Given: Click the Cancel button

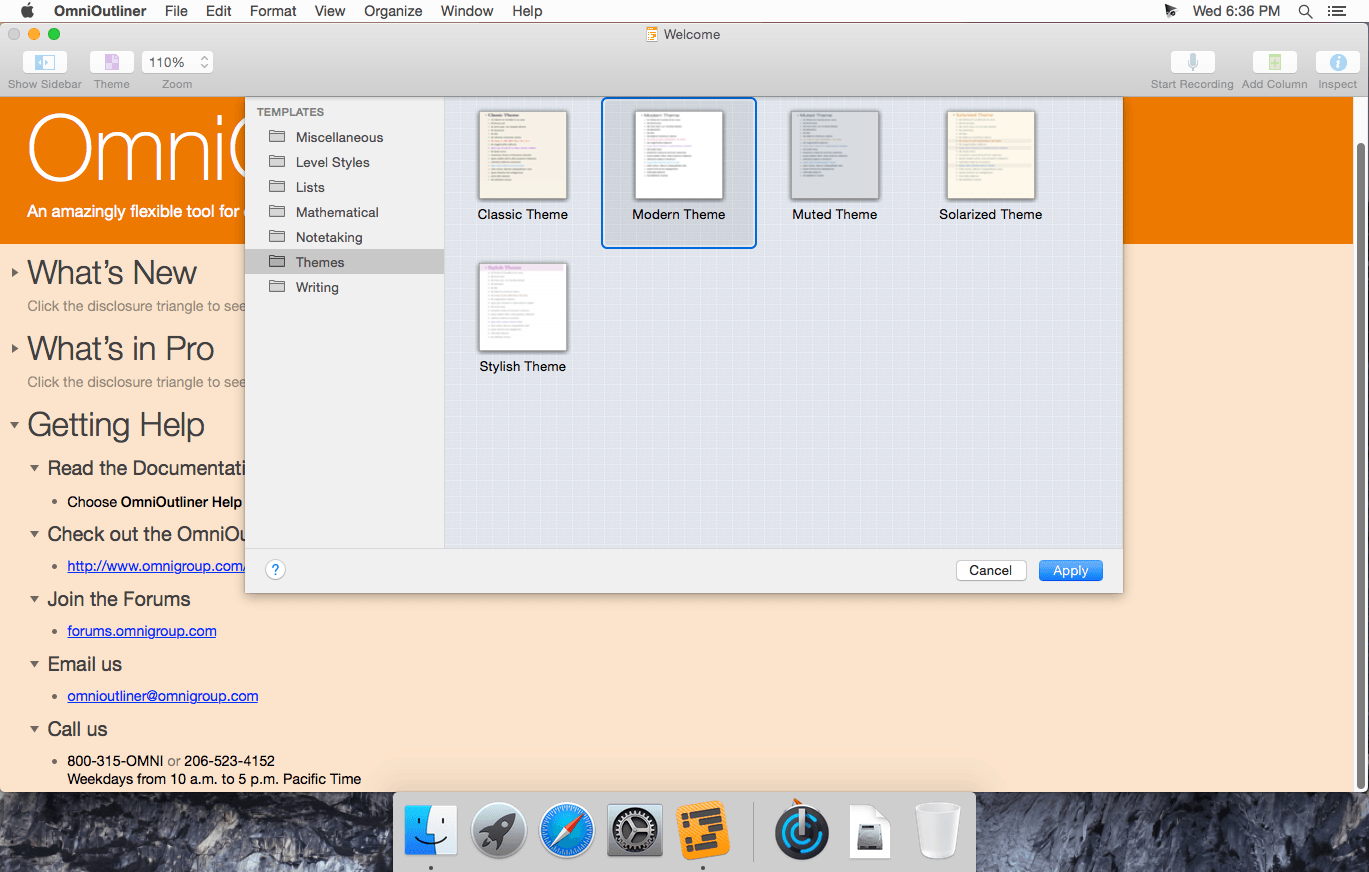Looking at the screenshot, I should [x=990, y=570].
